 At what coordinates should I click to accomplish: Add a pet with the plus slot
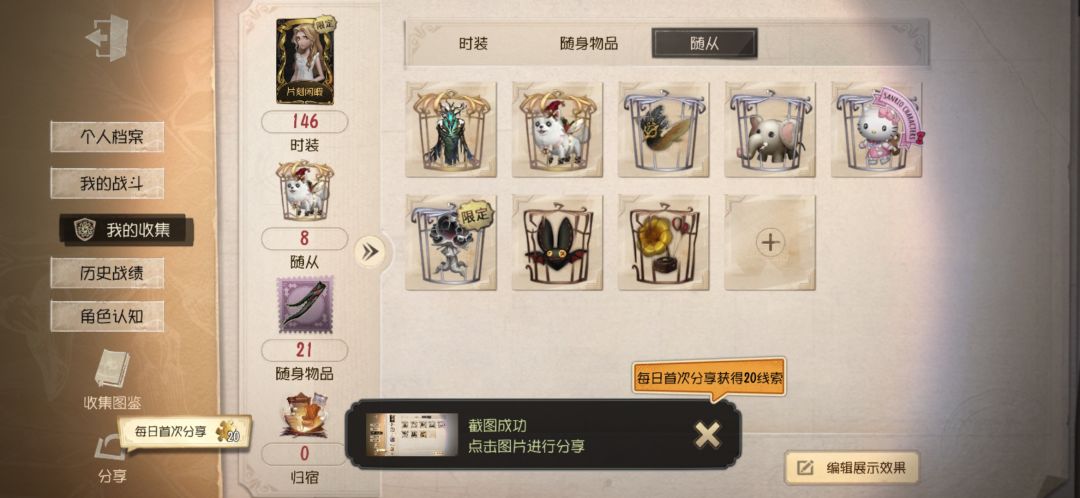[770, 242]
